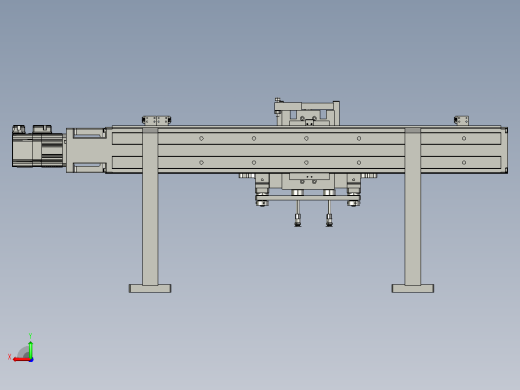Screen dimensions: 520x390
Task: Select the right support leg's base foot plate
Action: (413, 288)
